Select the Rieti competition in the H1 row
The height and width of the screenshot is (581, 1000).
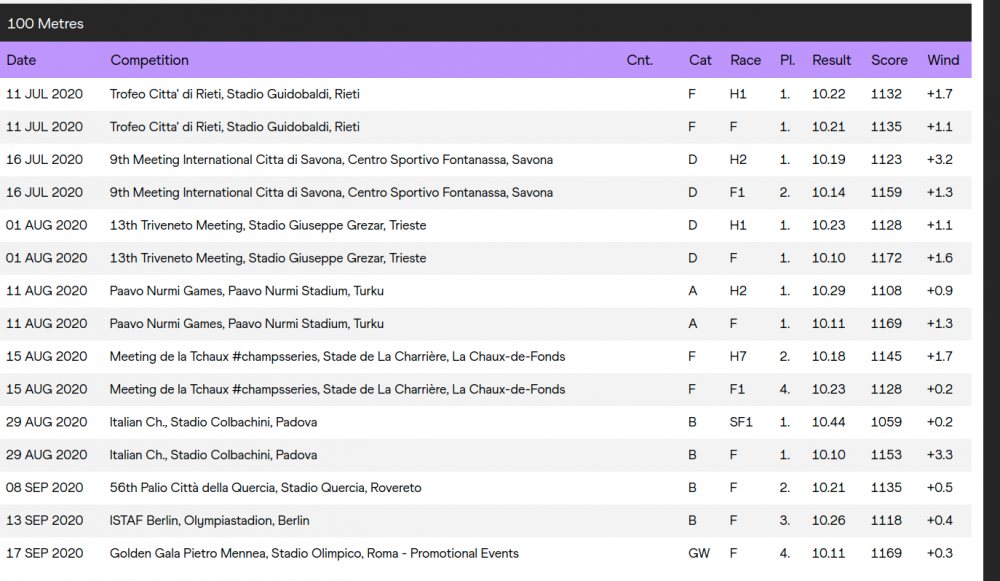(235, 94)
